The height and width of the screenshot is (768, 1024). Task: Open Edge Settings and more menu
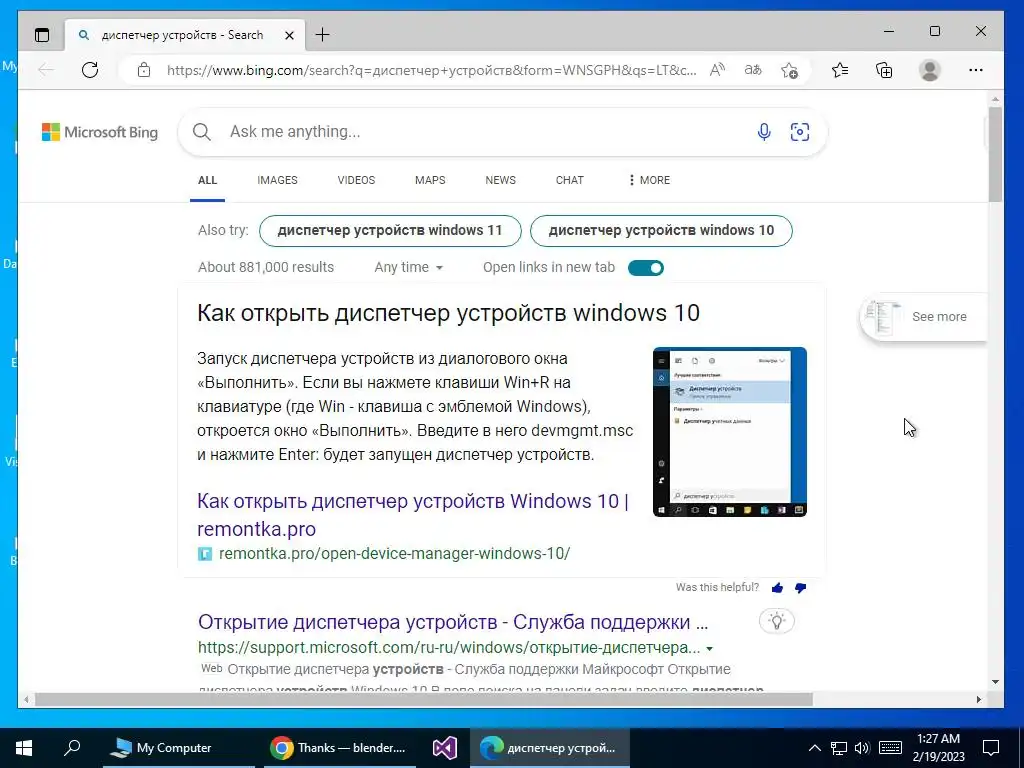pos(976,70)
